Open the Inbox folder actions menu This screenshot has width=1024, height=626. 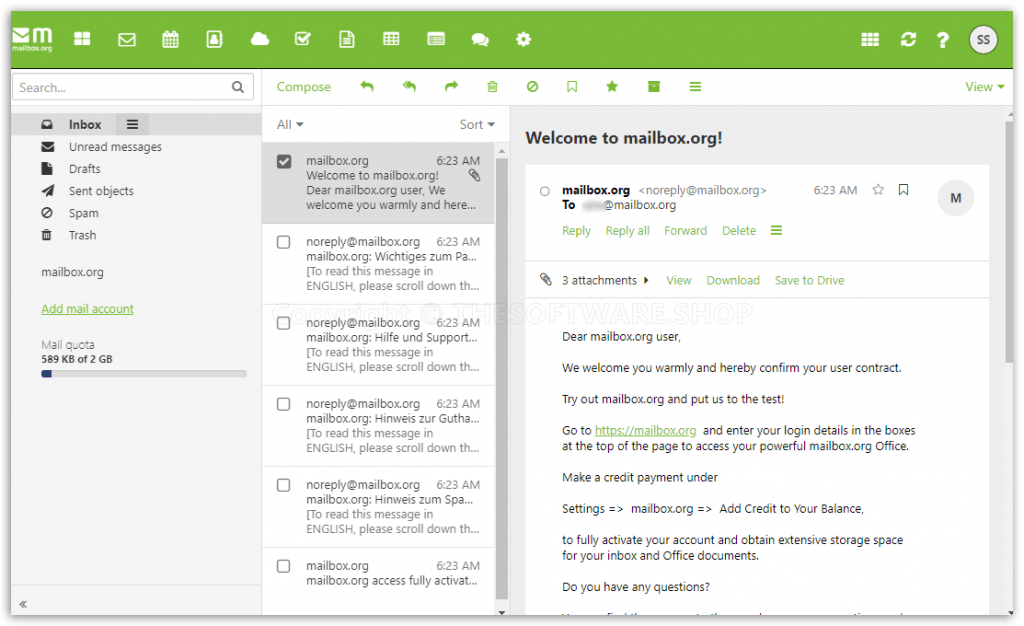pos(133,124)
